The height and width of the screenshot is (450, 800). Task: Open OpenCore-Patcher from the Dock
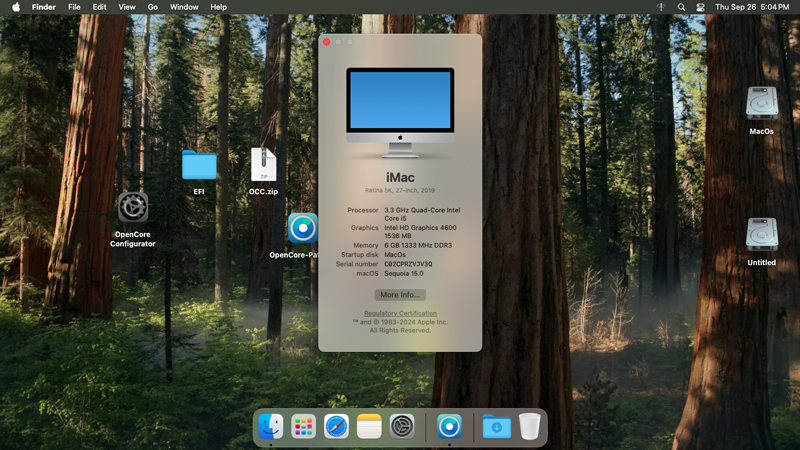pyautogui.click(x=449, y=427)
